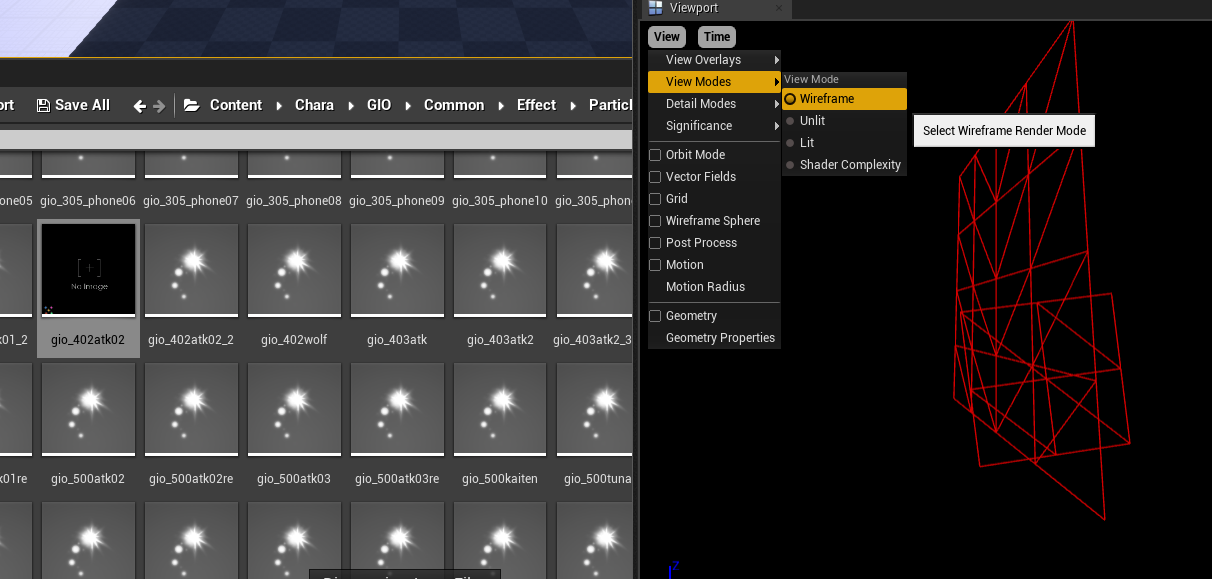Image resolution: width=1212 pixels, height=579 pixels.
Task: Select the gio_402wolf particle thumbnail
Action: [x=294, y=270]
